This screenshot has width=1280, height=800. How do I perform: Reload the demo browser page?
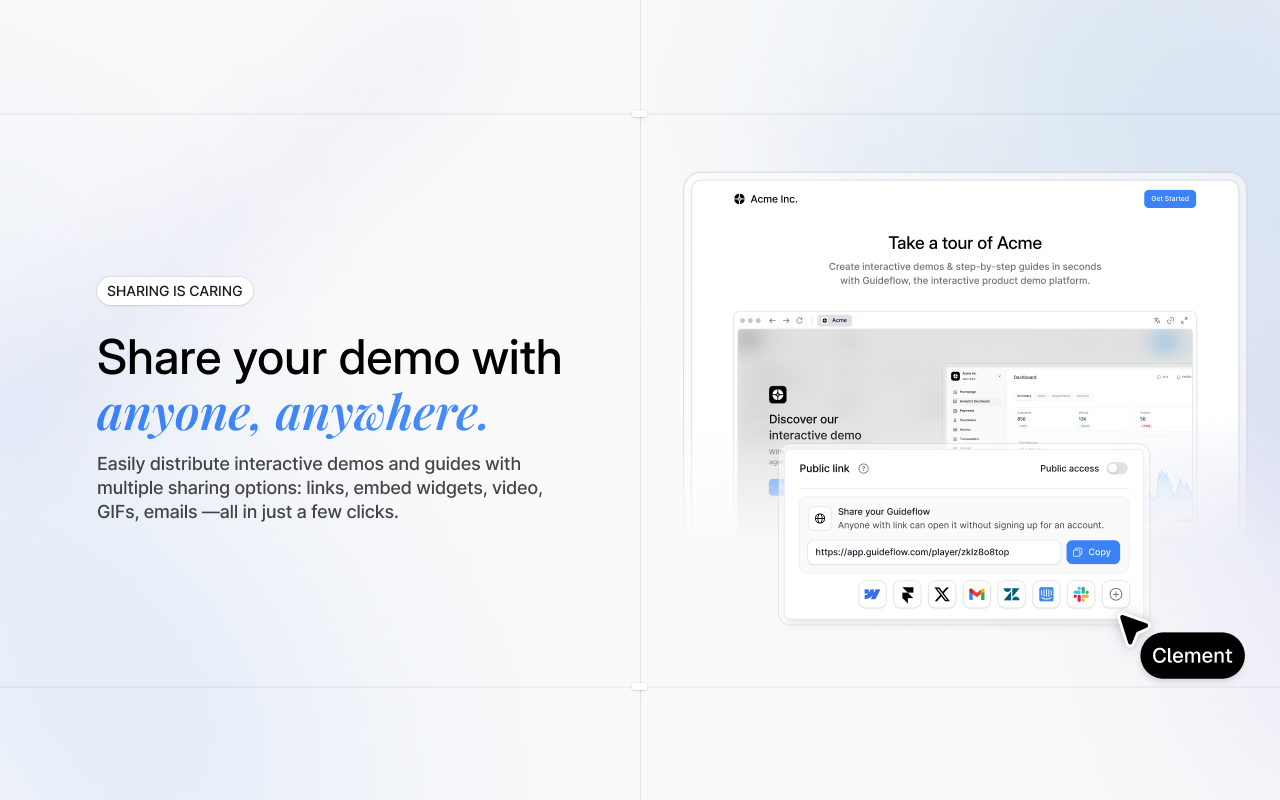[x=799, y=321]
